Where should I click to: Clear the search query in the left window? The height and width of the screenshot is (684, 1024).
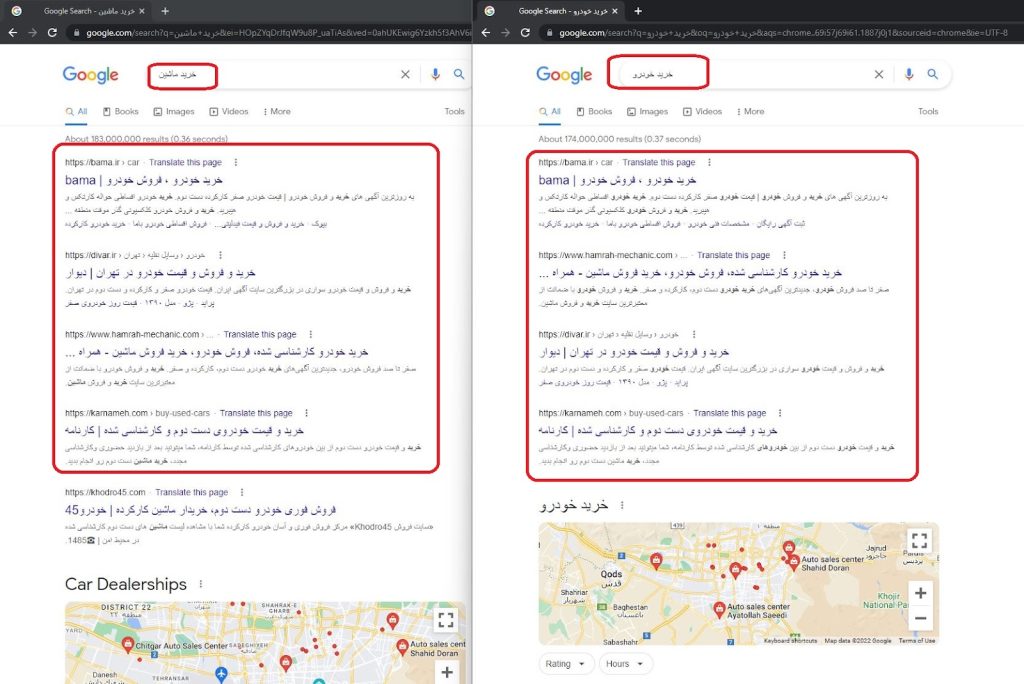coord(406,74)
